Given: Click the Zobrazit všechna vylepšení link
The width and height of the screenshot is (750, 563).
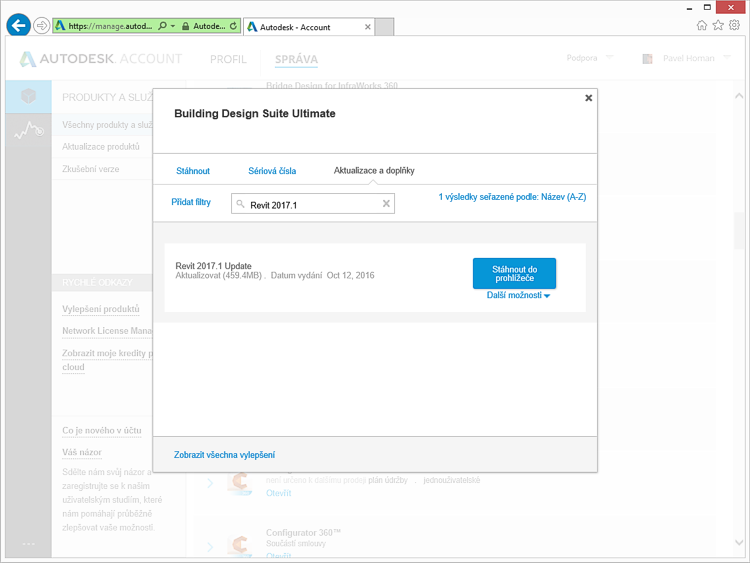Looking at the screenshot, I should click(224, 455).
